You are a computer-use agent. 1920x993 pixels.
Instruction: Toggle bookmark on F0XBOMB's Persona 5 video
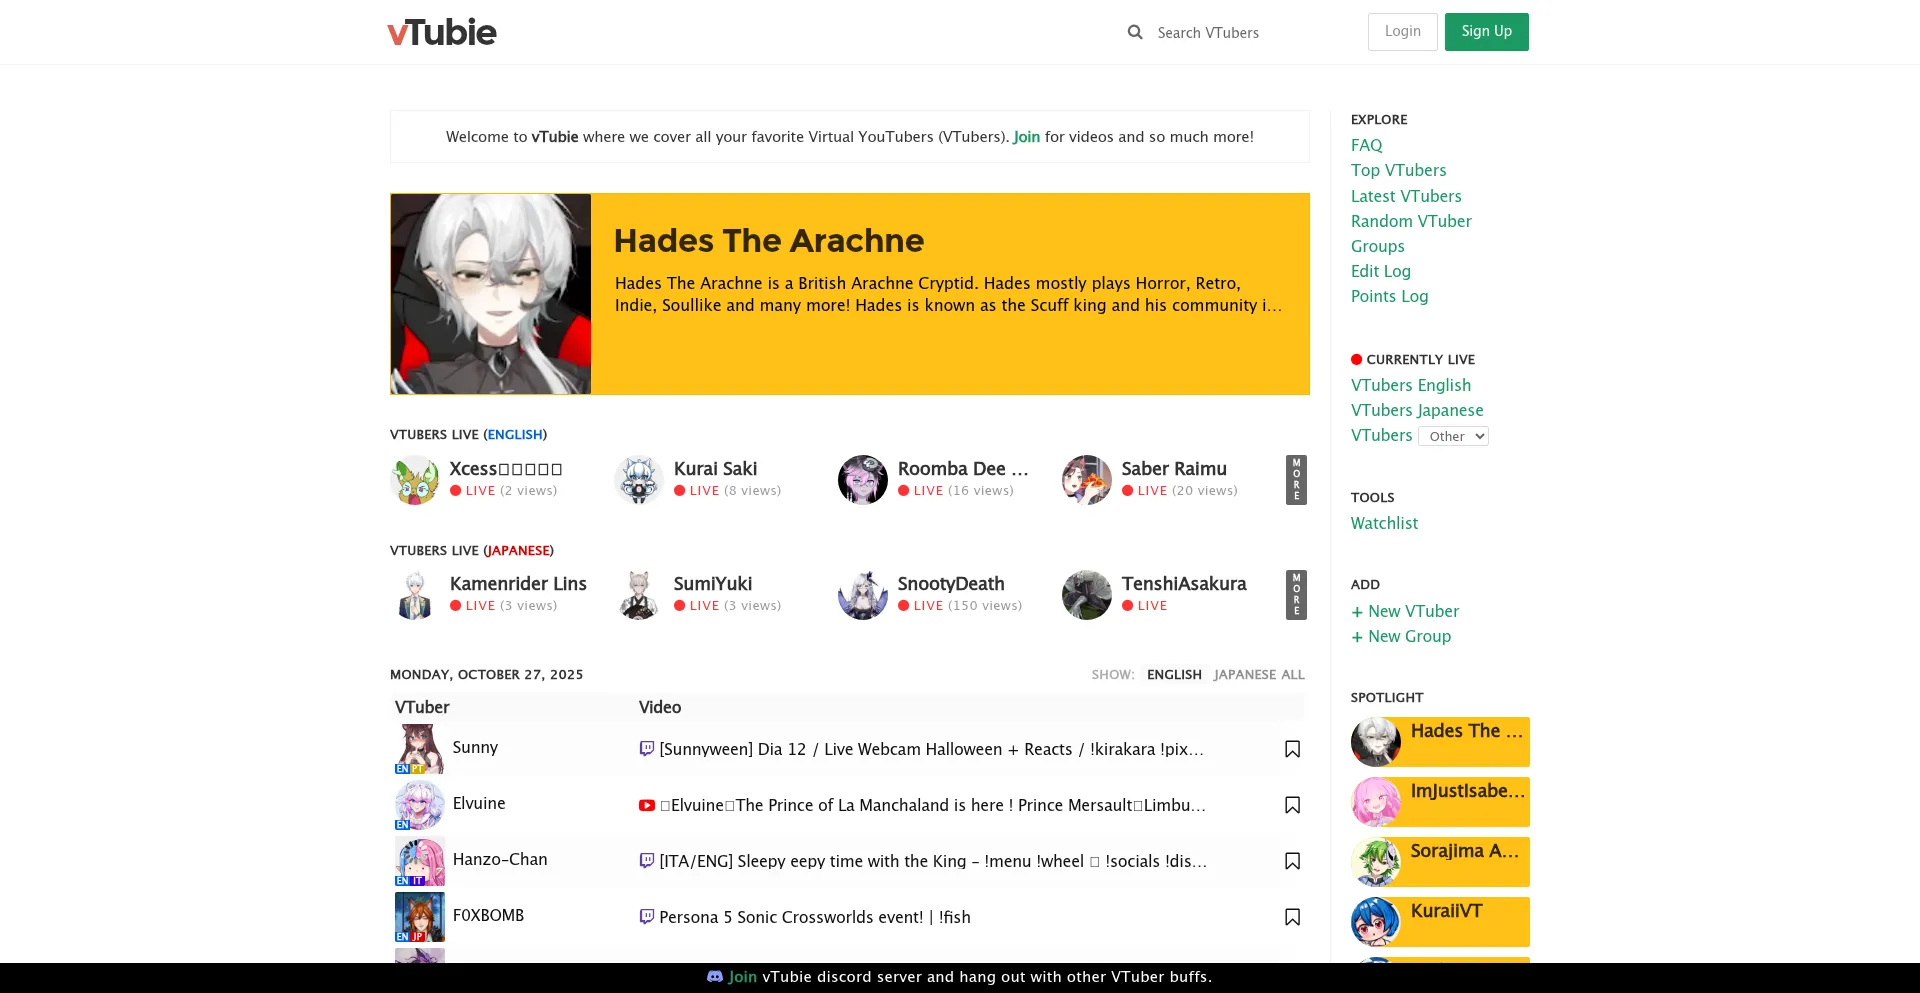[1292, 917]
